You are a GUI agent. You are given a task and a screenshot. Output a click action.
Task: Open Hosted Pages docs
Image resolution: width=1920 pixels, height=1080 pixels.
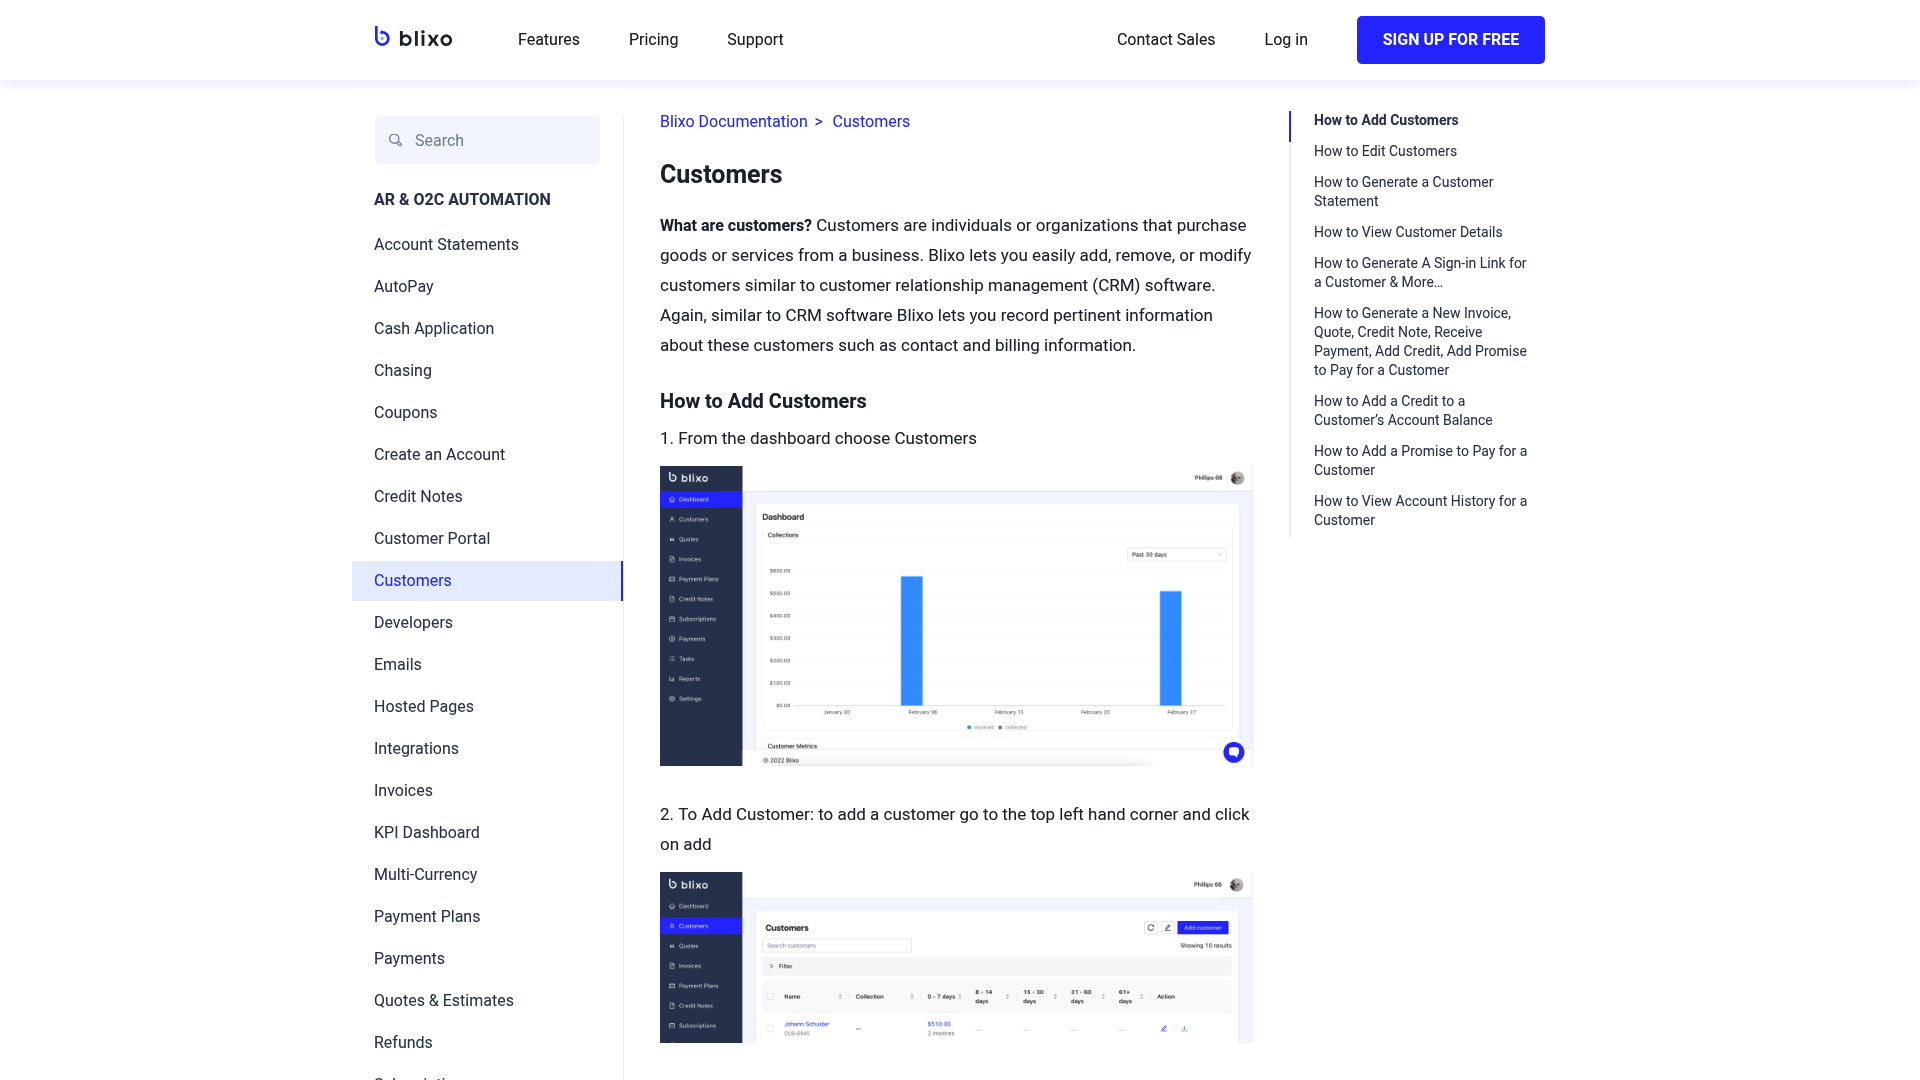pyautogui.click(x=424, y=707)
